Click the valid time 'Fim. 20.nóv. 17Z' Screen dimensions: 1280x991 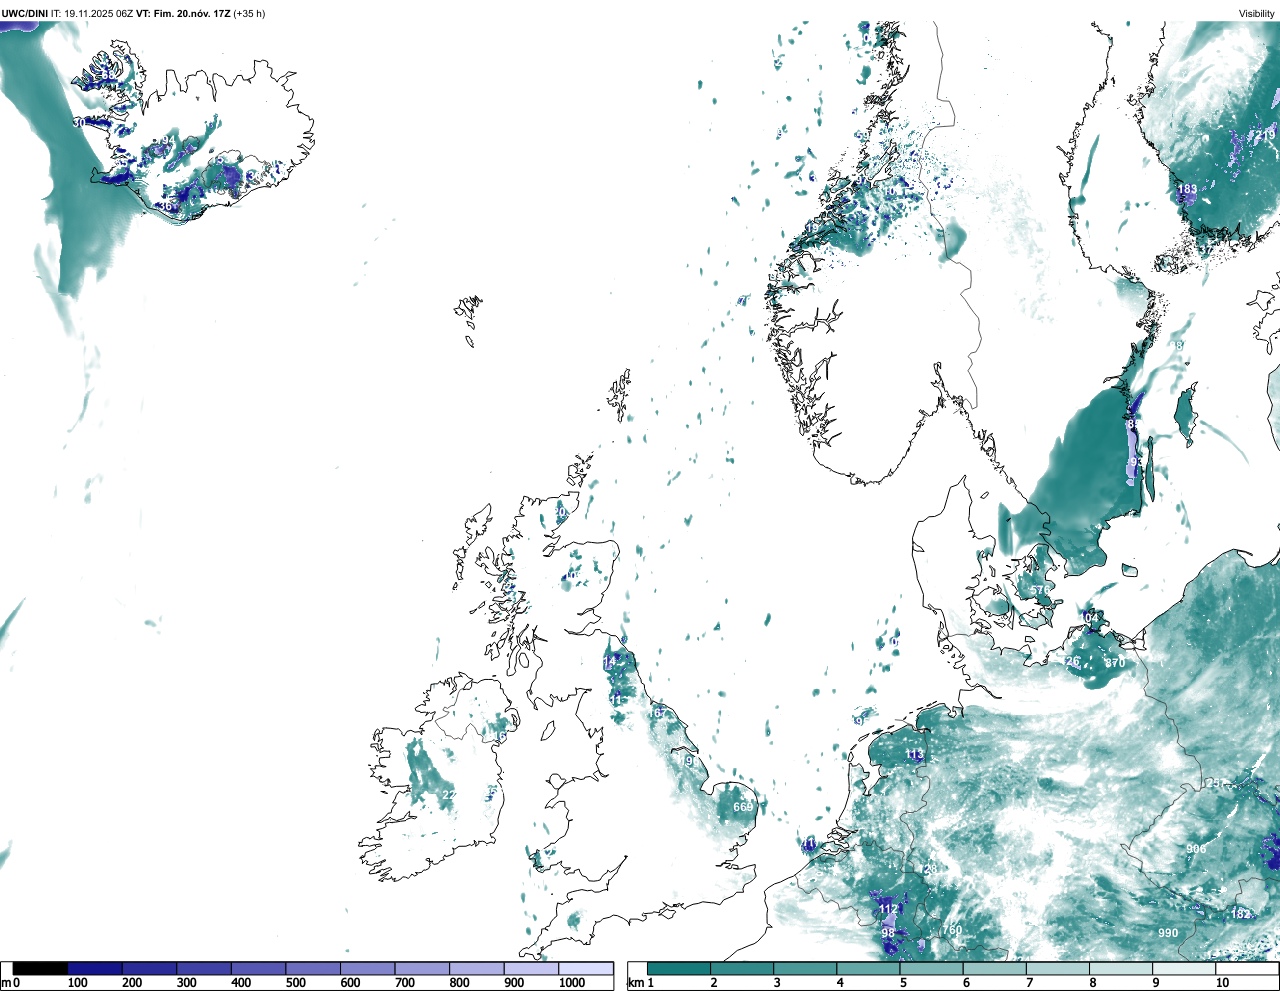(192, 14)
